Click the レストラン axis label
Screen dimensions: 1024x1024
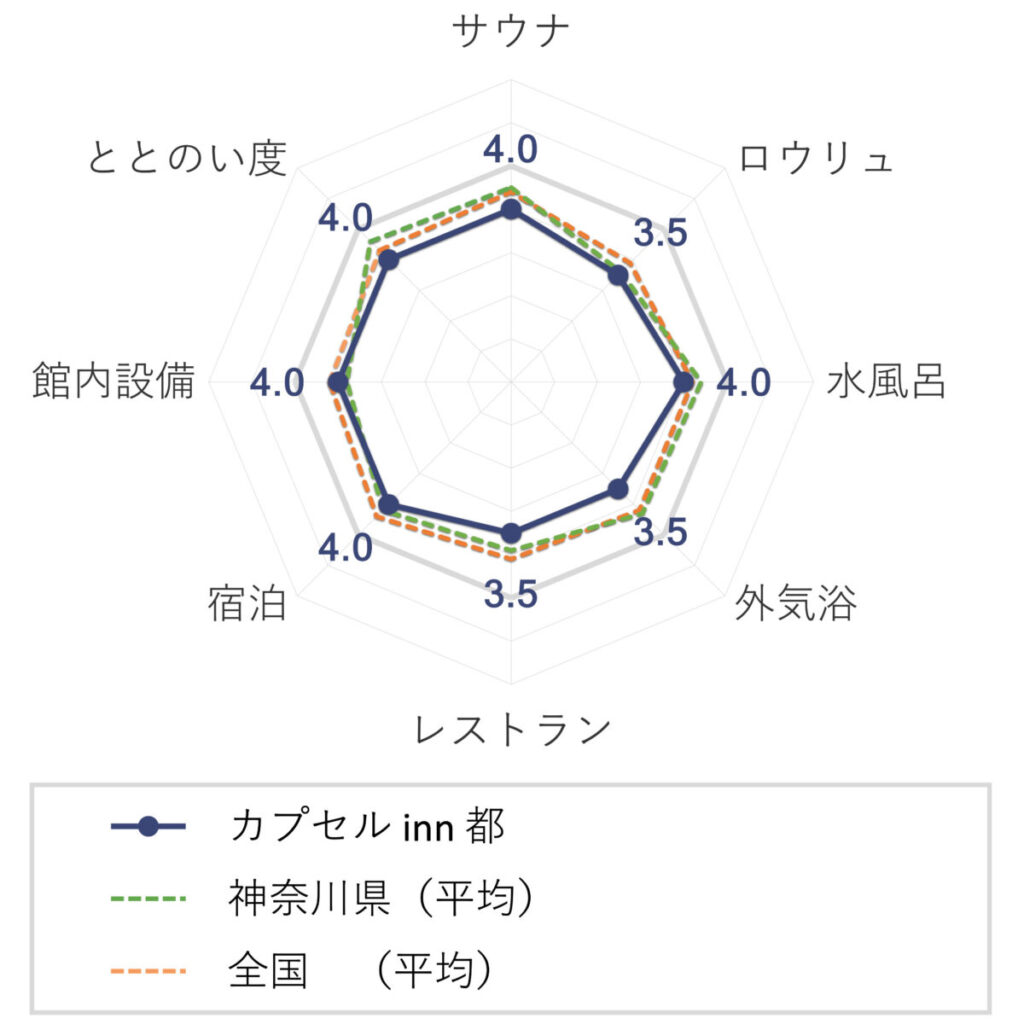(513, 729)
